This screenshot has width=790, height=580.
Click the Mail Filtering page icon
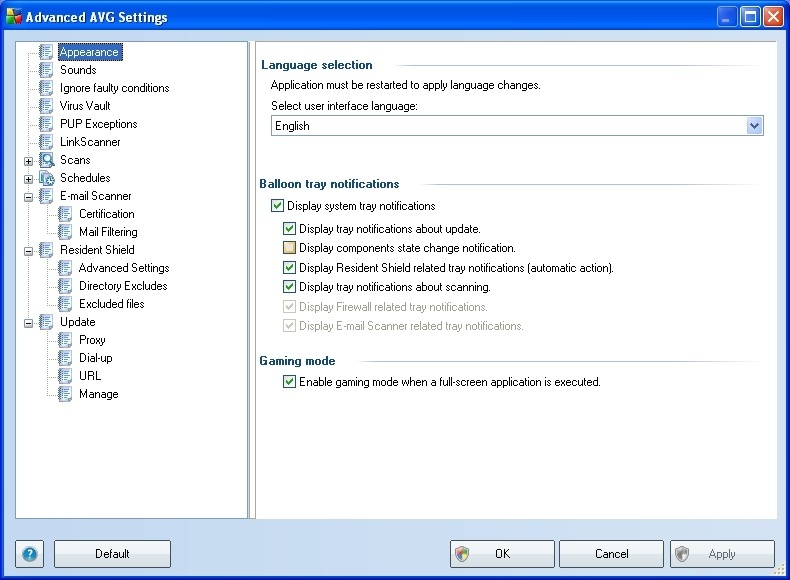(64, 232)
